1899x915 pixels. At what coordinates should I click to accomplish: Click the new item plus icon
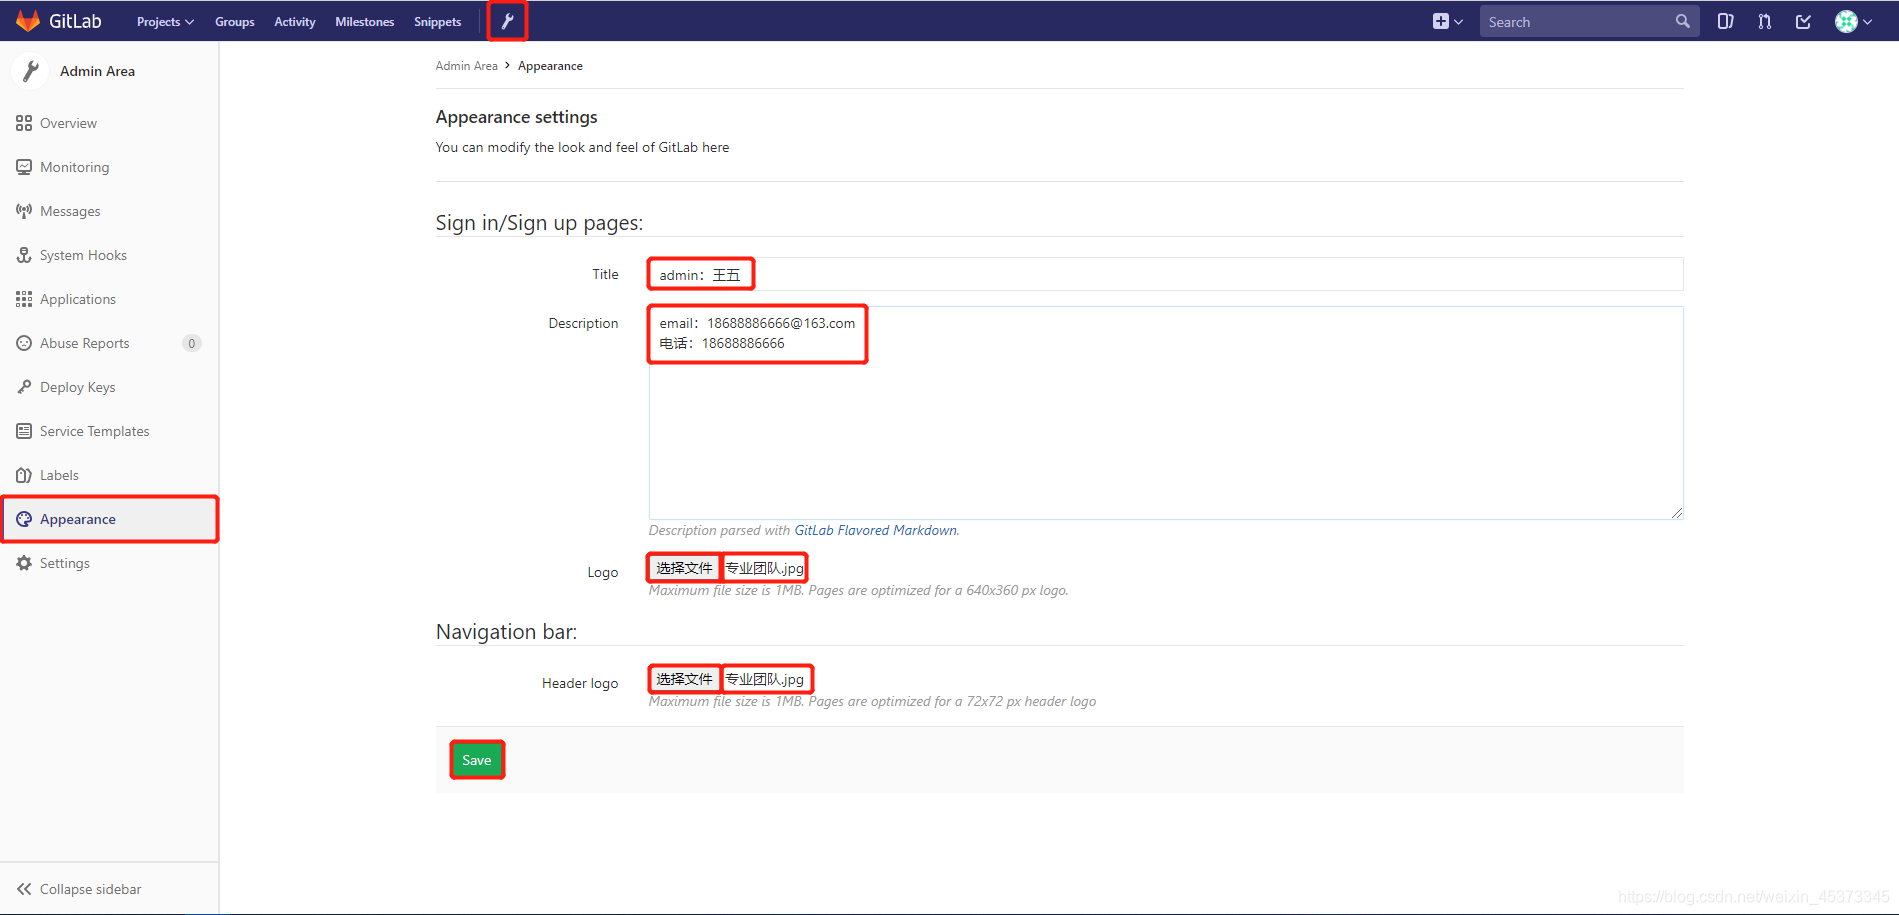click(1440, 21)
